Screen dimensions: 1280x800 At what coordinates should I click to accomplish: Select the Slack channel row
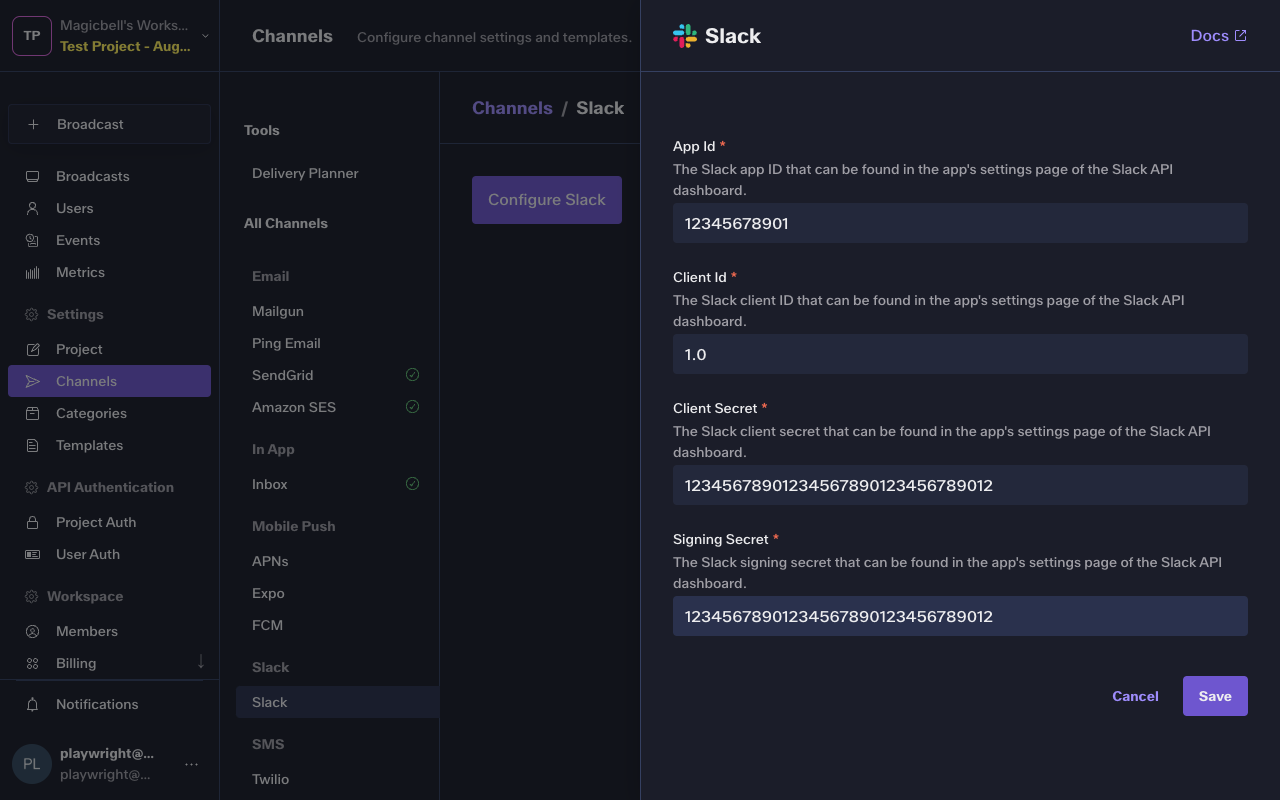tap(337, 702)
